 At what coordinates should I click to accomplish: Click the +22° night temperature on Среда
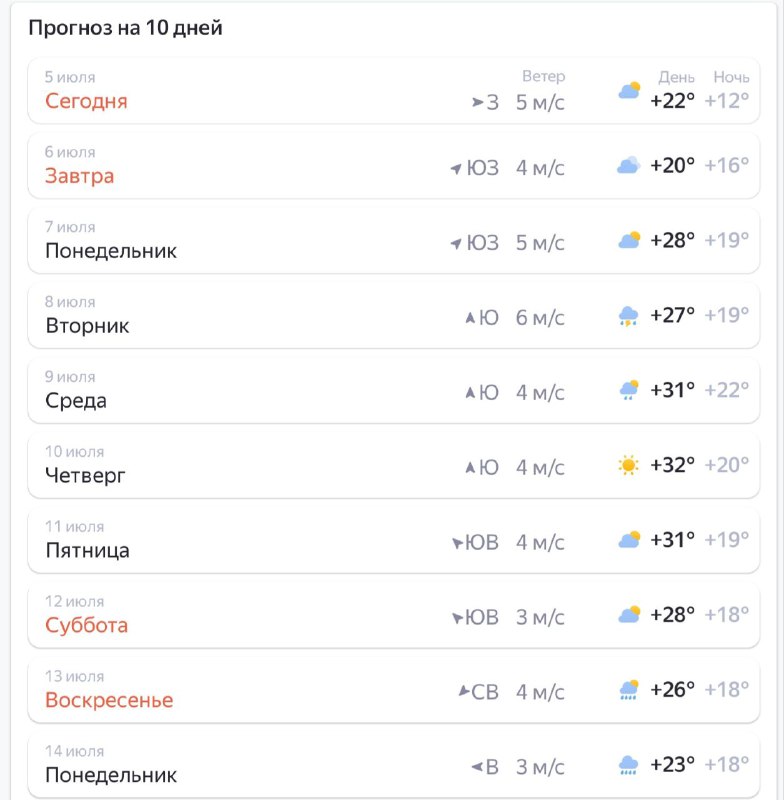click(x=726, y=390)
